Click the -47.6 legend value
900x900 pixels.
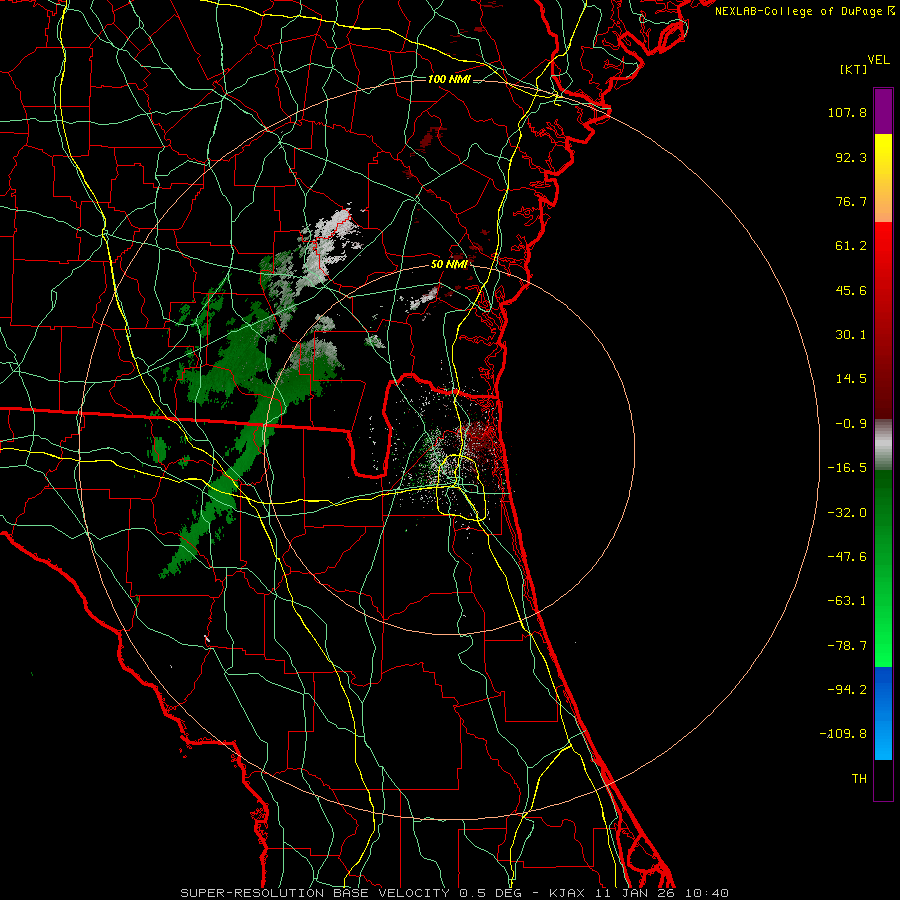click(x=847, y=557)
